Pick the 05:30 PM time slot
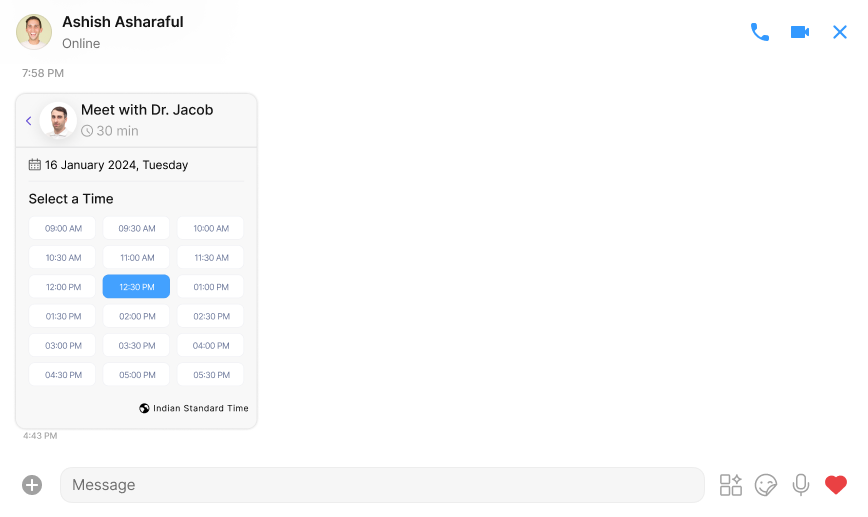The image size is (868, 517). [x=211, y=375]
